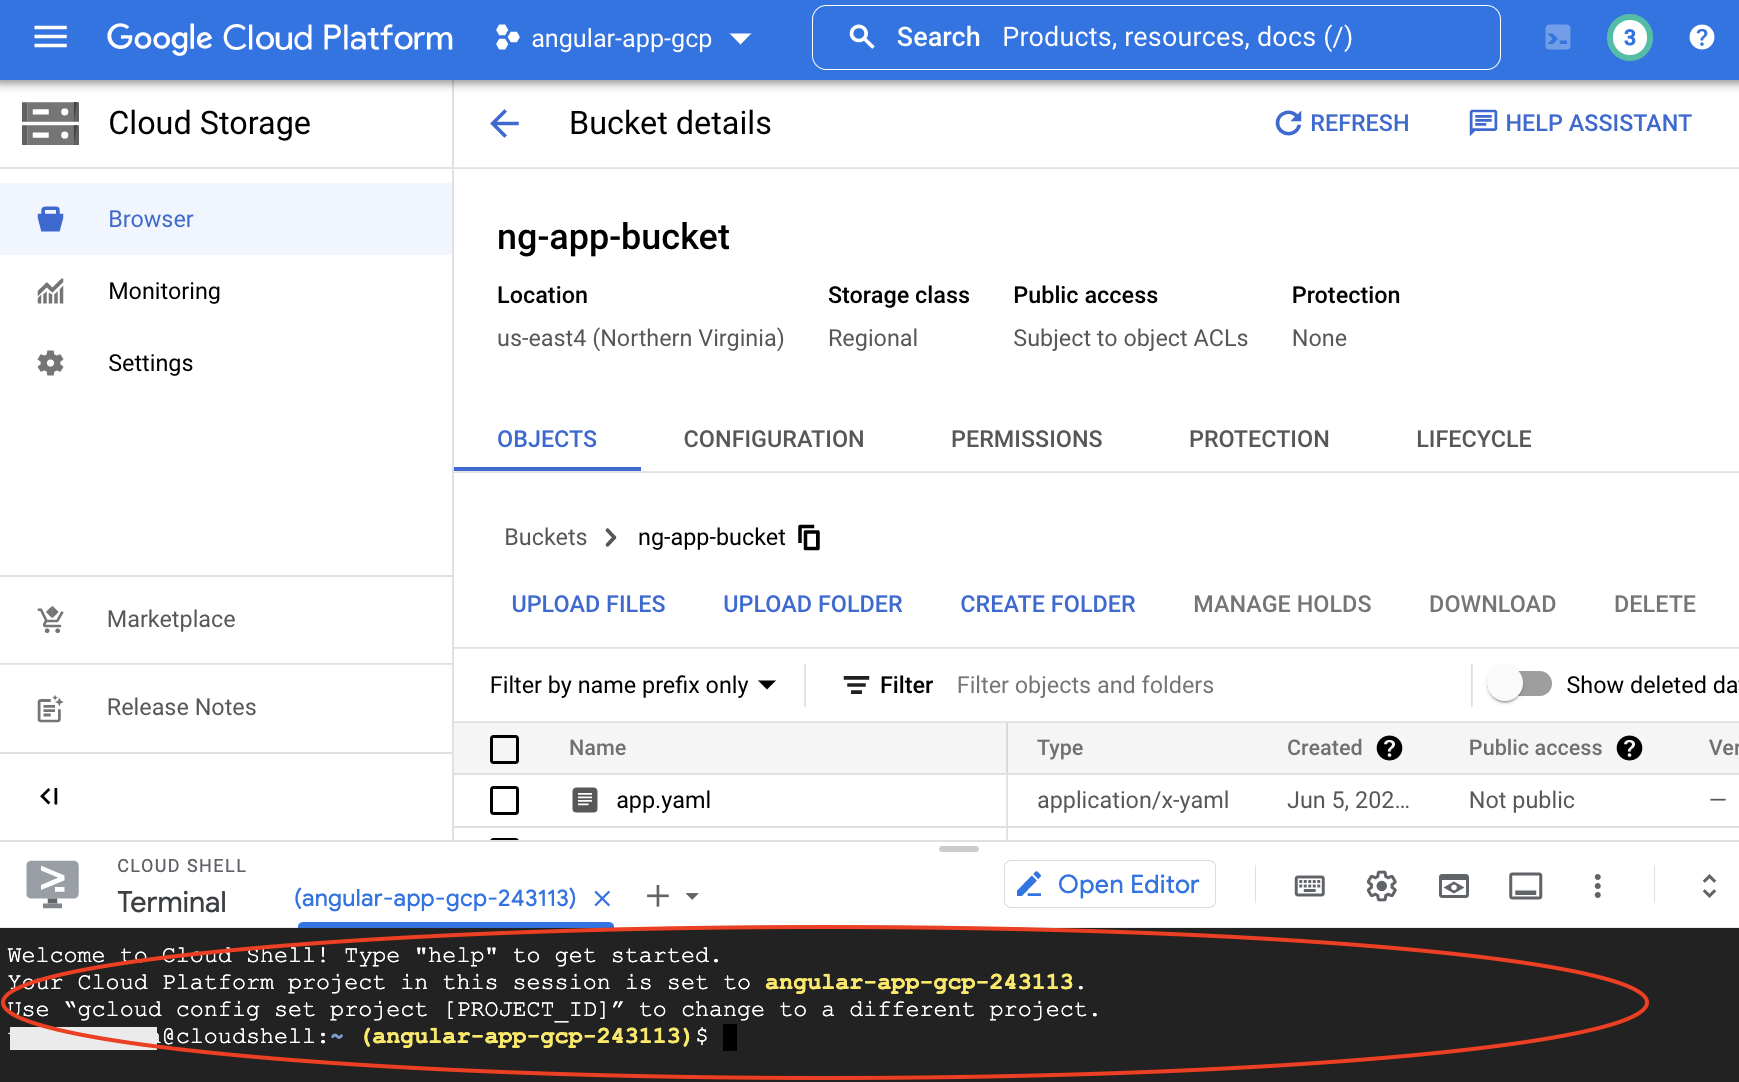Collapse the left navigation panel

[x=49, y=796]
